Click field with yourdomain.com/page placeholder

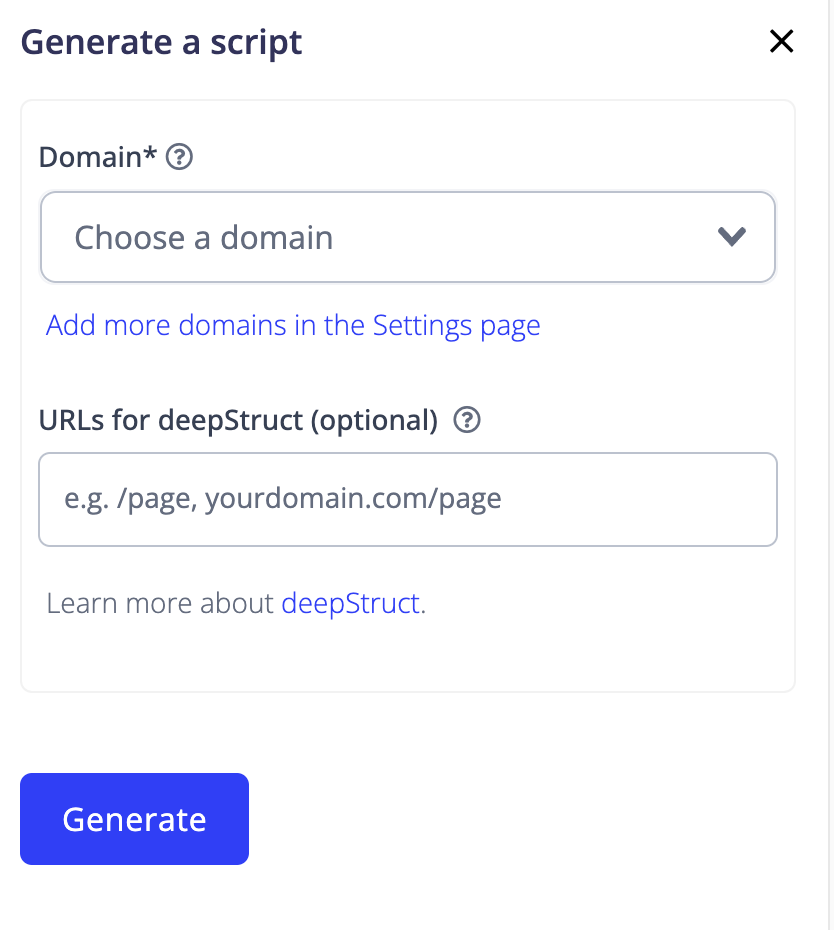[408, 499]
